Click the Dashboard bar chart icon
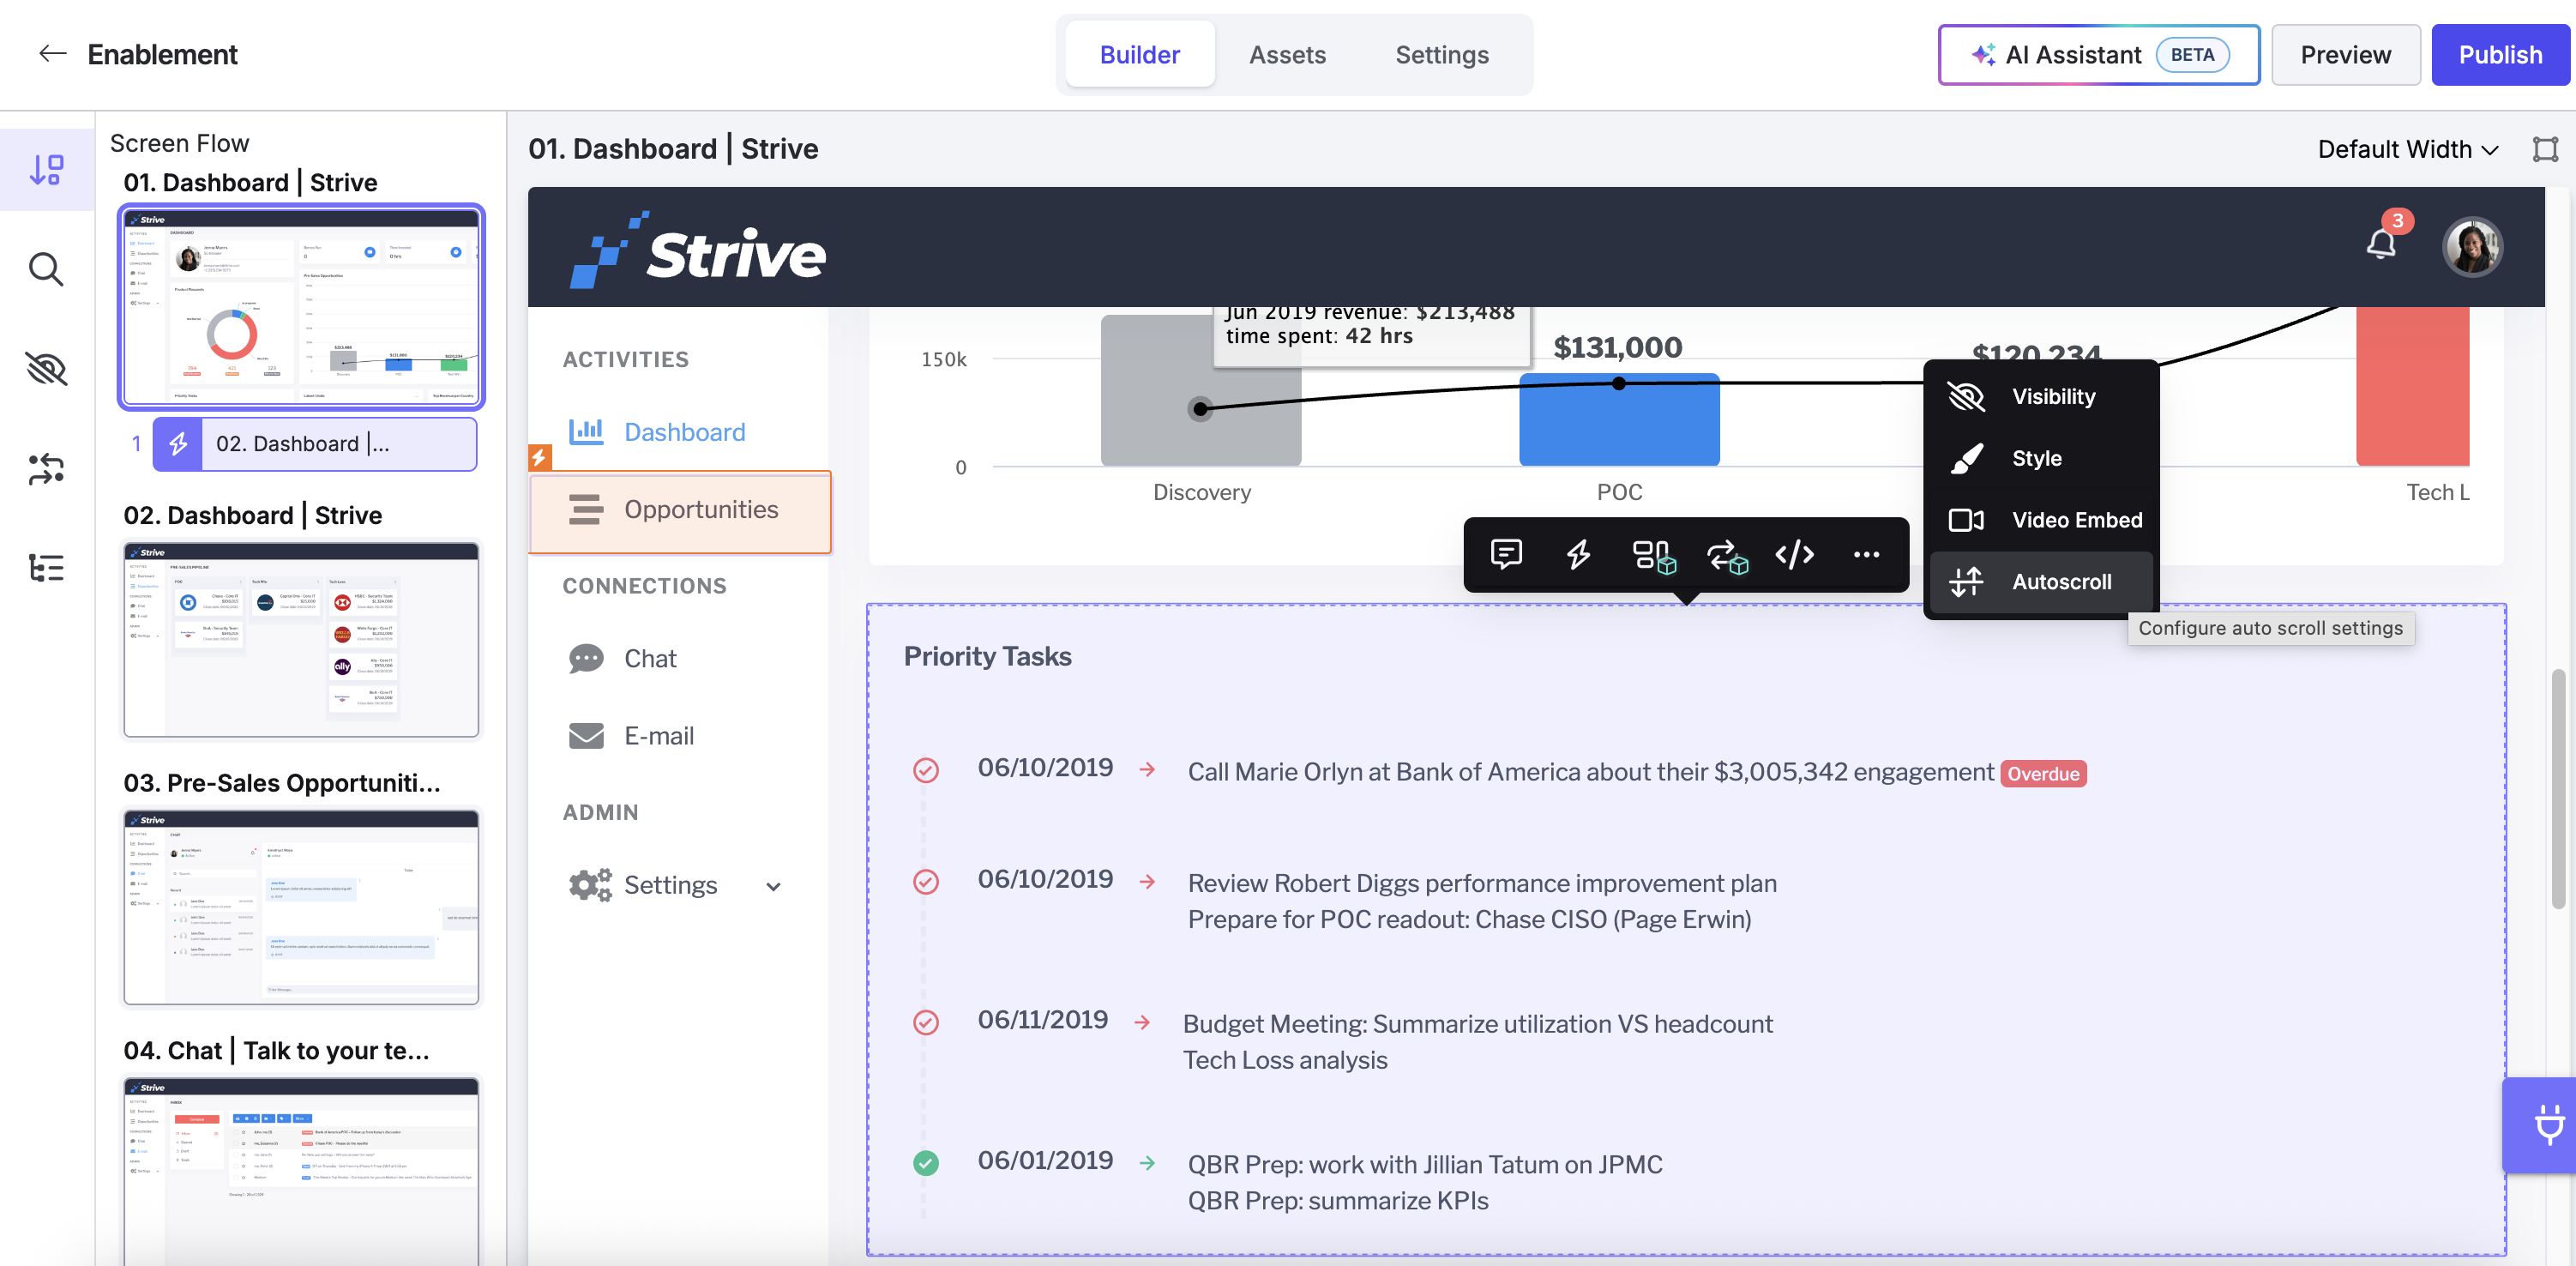This screenshot has width=2576, height=1266. point(586,431)
